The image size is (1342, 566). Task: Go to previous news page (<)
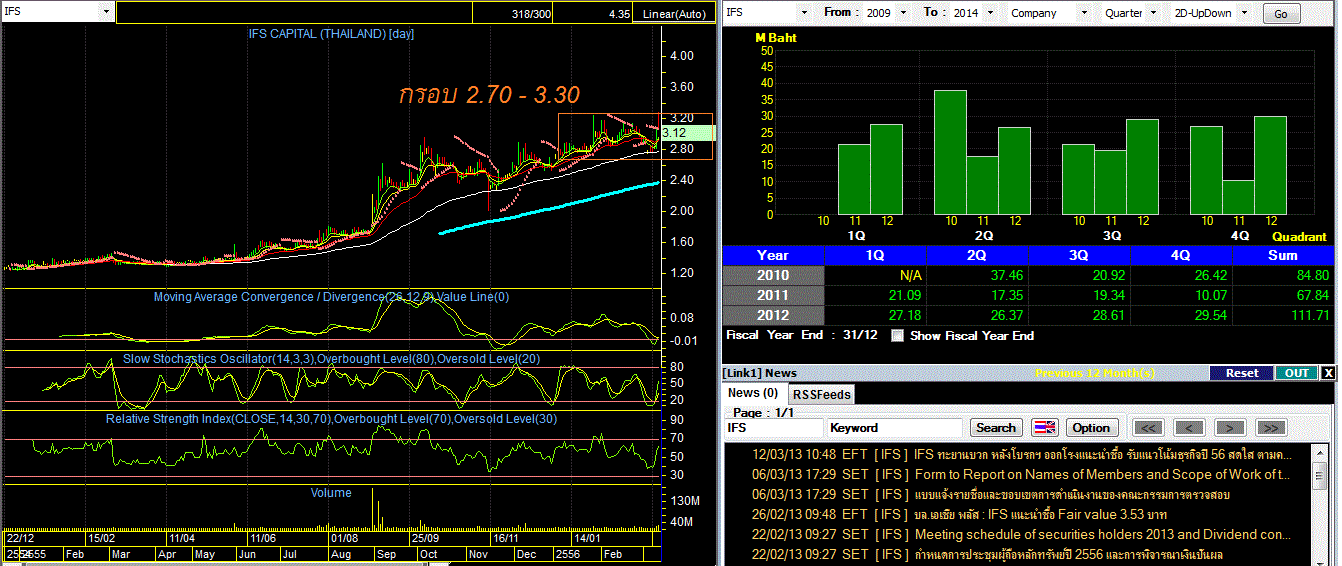(x=1188, y=428)
